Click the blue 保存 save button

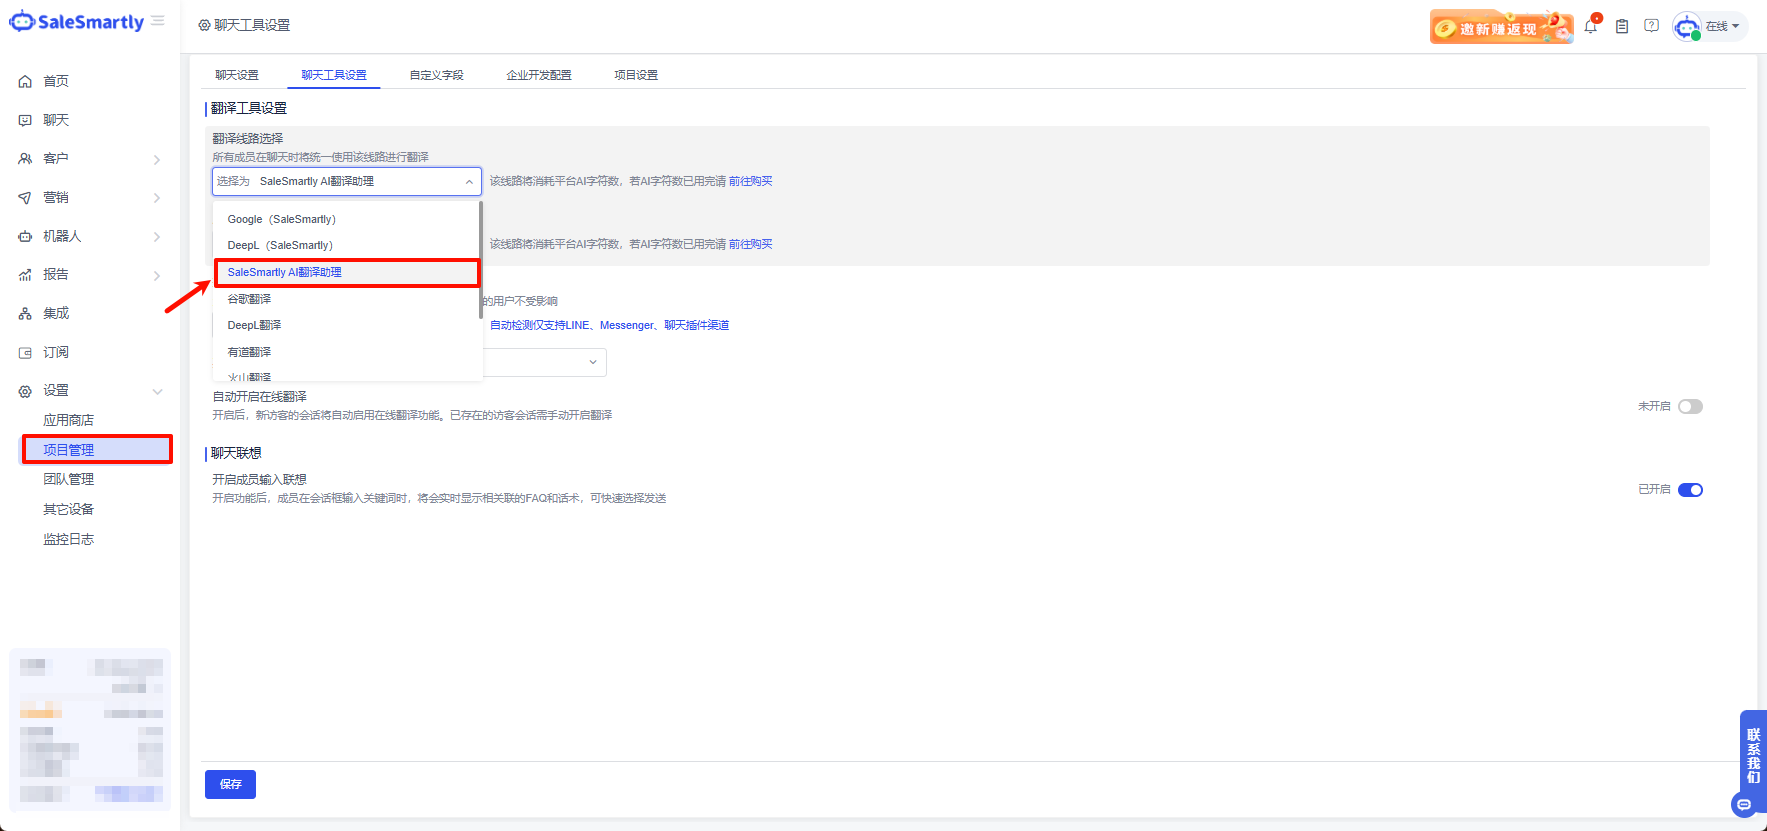pyautogui.click(x=230, y=784)
